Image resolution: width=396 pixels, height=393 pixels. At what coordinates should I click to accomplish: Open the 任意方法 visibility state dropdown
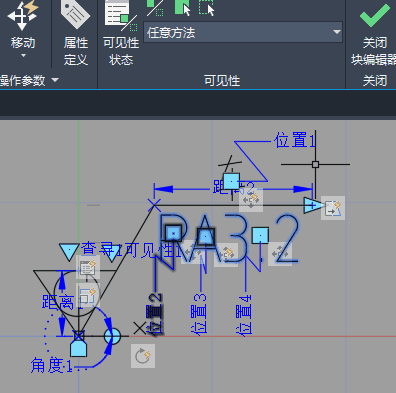(243, 32)
